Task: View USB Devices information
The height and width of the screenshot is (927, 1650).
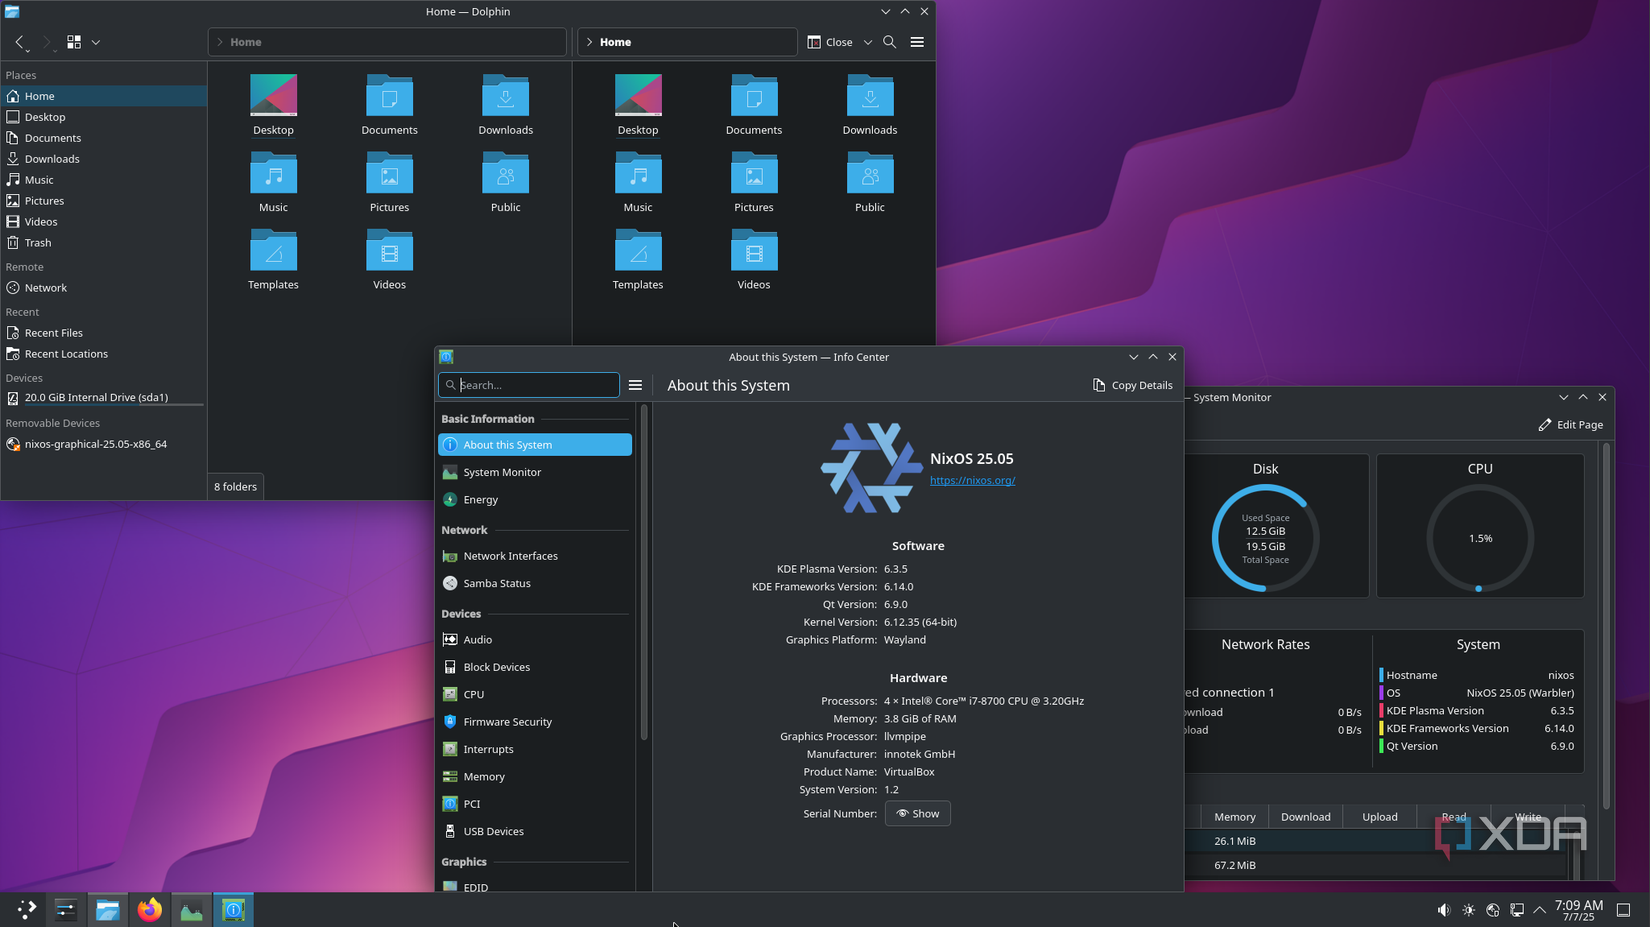Action: tap(494, 831)
